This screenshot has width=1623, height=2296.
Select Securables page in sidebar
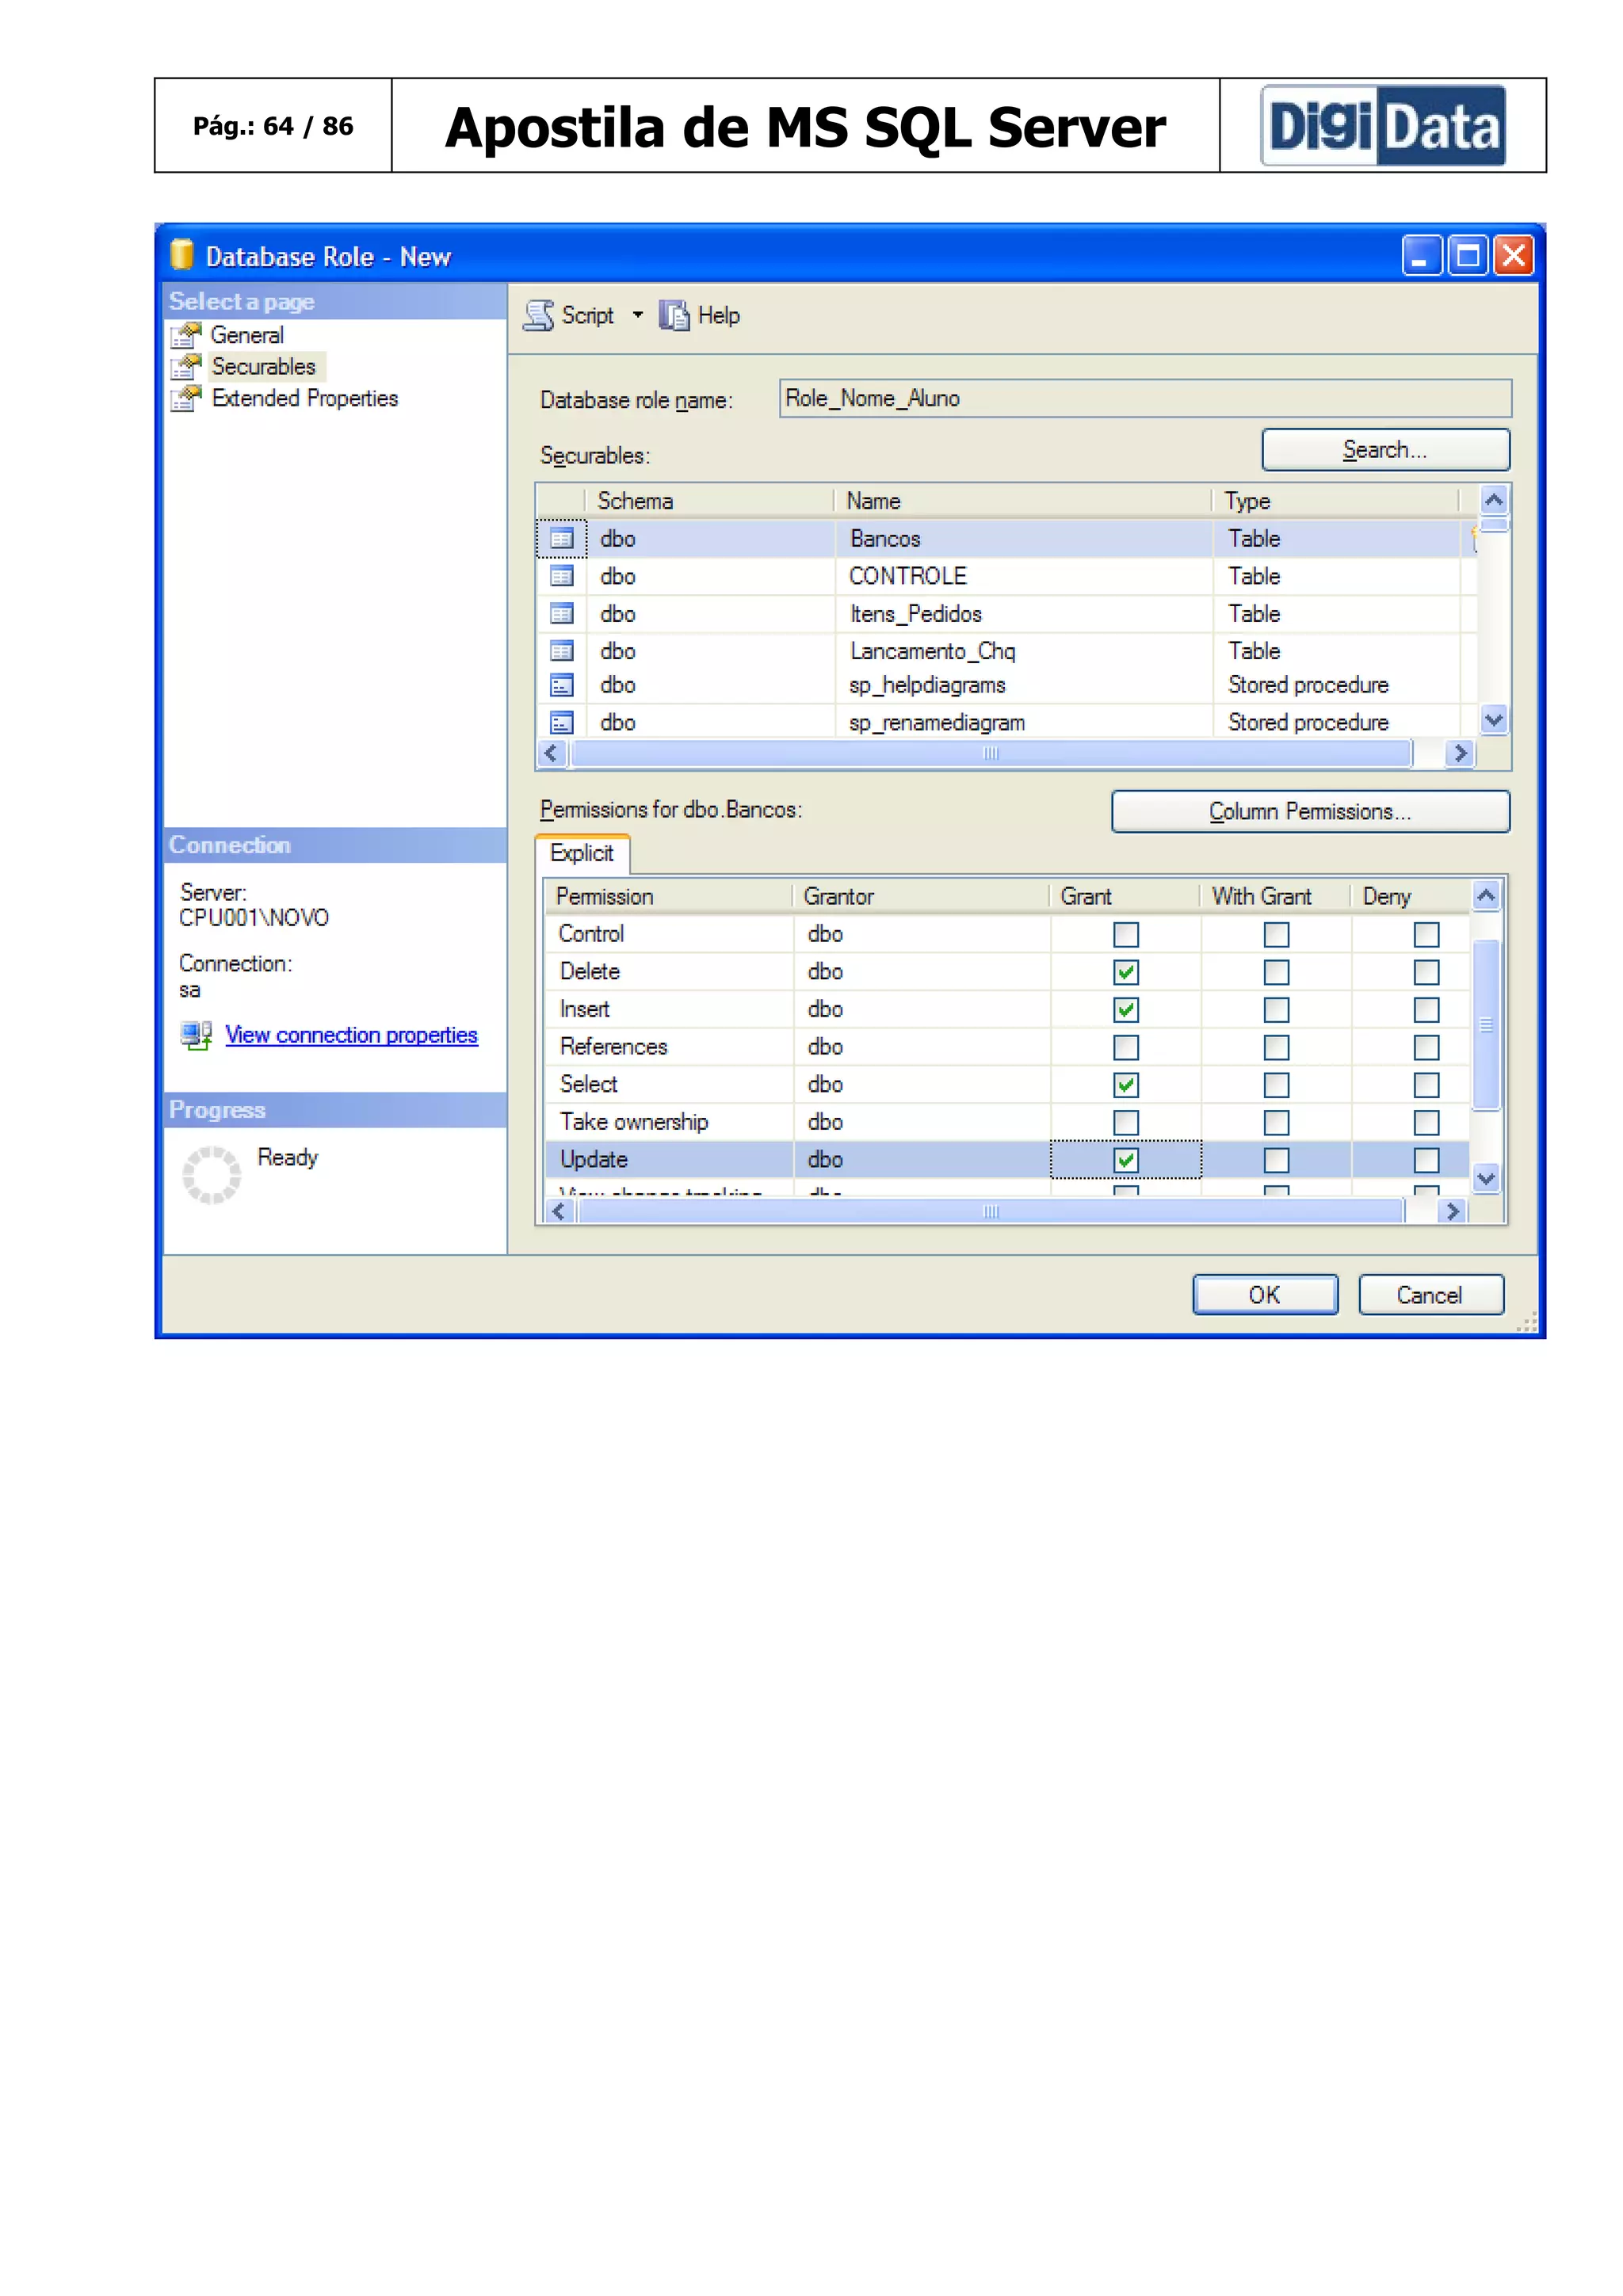(x=263, y=367)
